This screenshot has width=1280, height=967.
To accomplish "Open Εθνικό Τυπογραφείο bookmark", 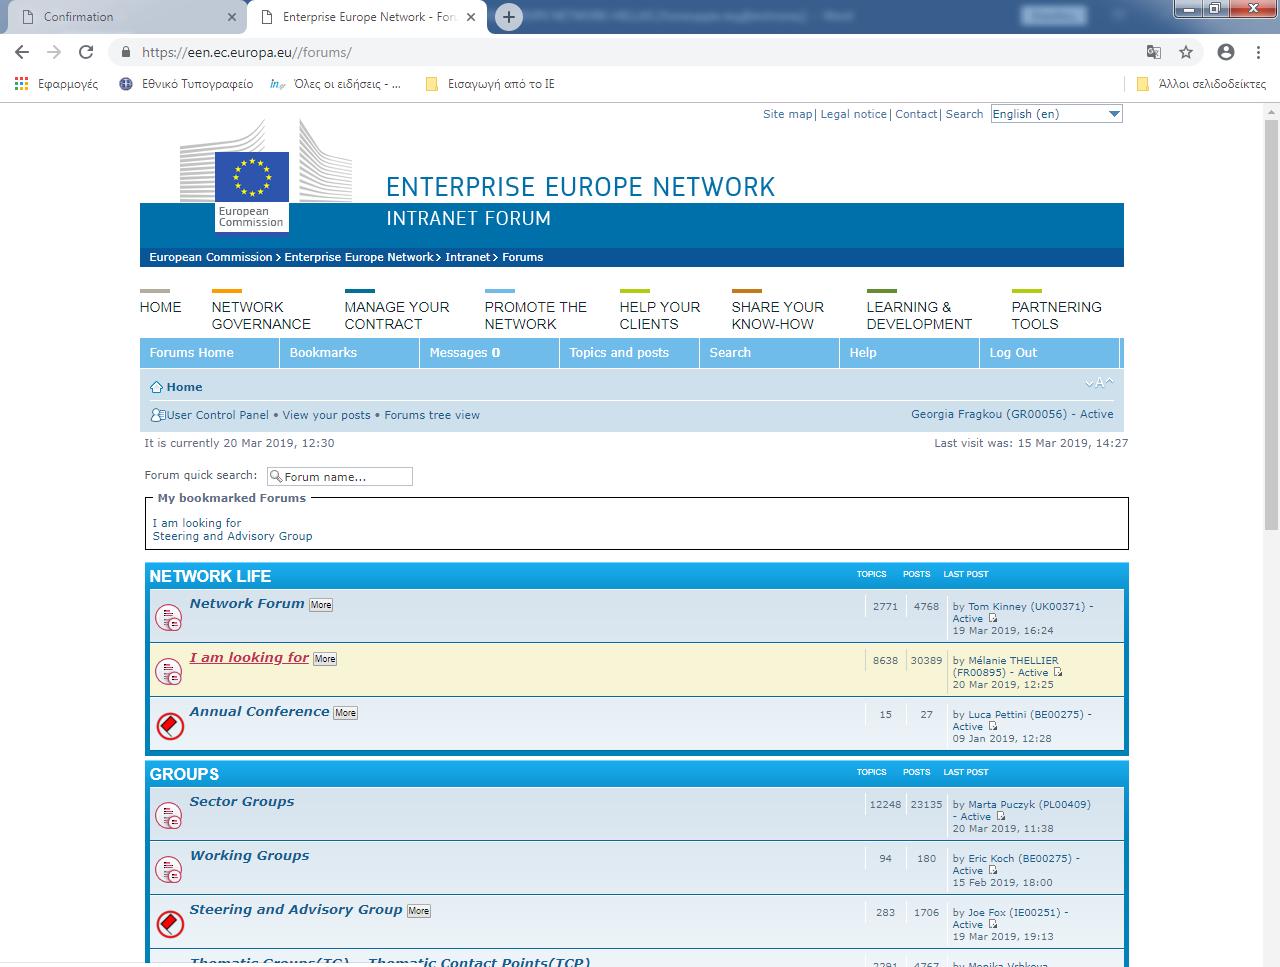I will [x=186, y=84].
